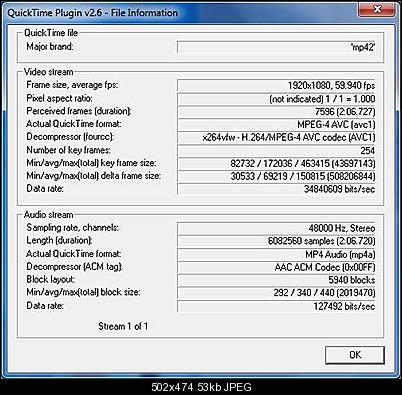Click the delta frame size value 30533 / 69219 / 150815

[x=276, y=176]
